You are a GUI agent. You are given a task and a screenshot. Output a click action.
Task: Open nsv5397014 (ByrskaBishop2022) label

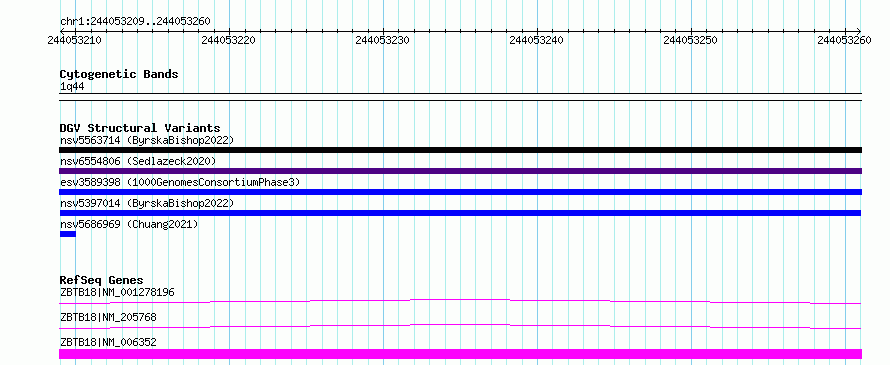tap(146, 203)
